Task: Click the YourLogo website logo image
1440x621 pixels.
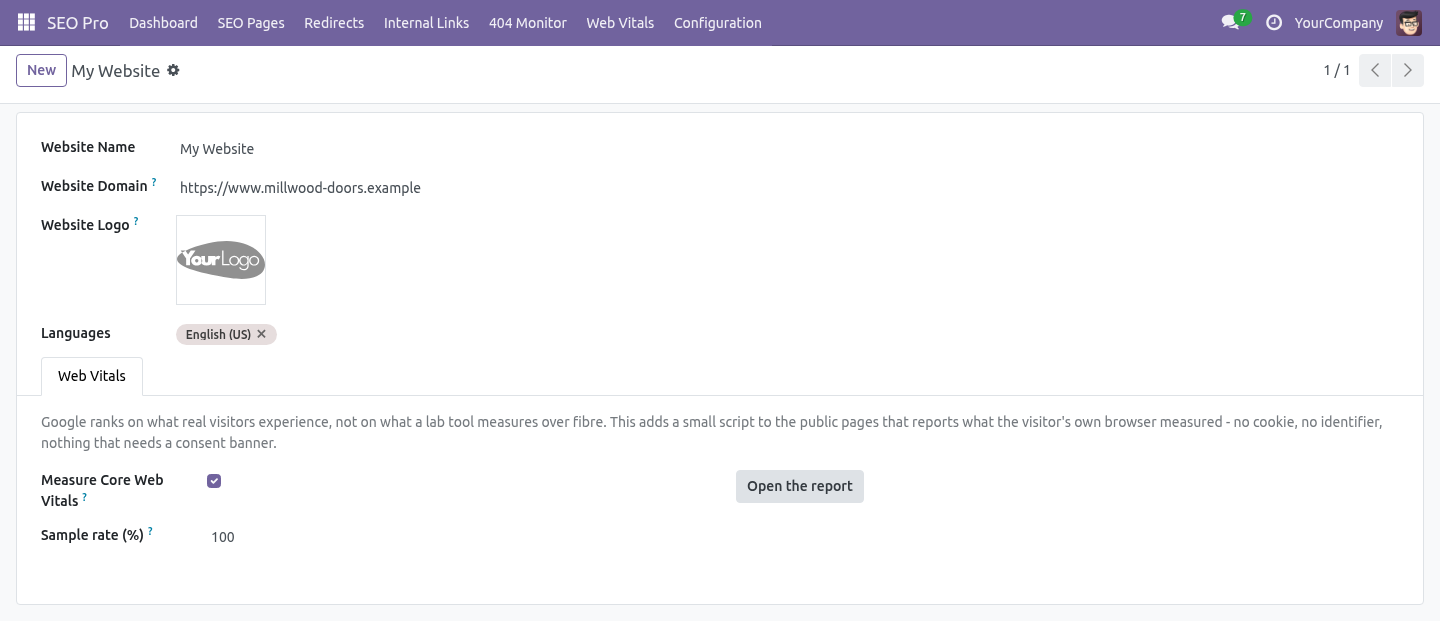Action: [x=221, y=260]
